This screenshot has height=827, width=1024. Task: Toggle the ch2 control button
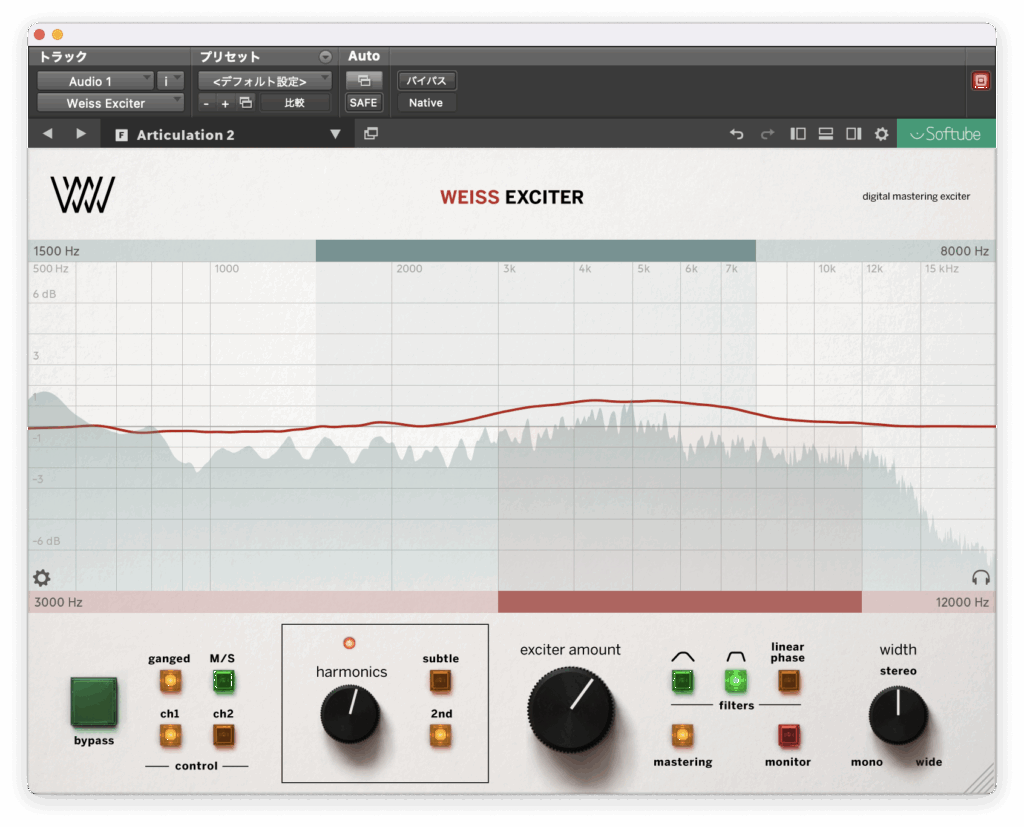223,736
